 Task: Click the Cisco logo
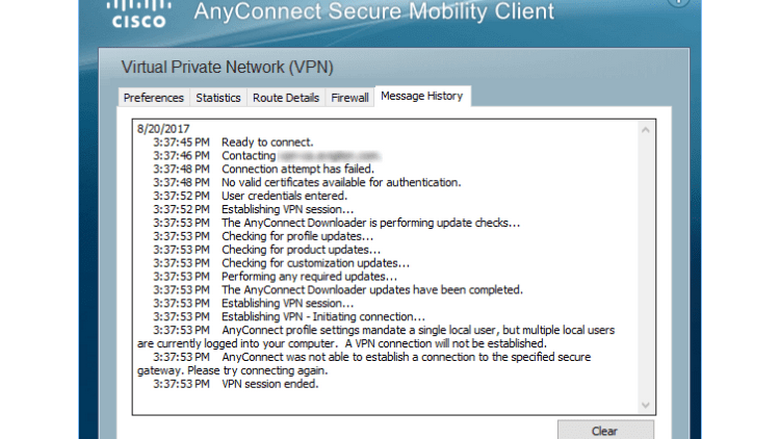click(x=138, y=14)
